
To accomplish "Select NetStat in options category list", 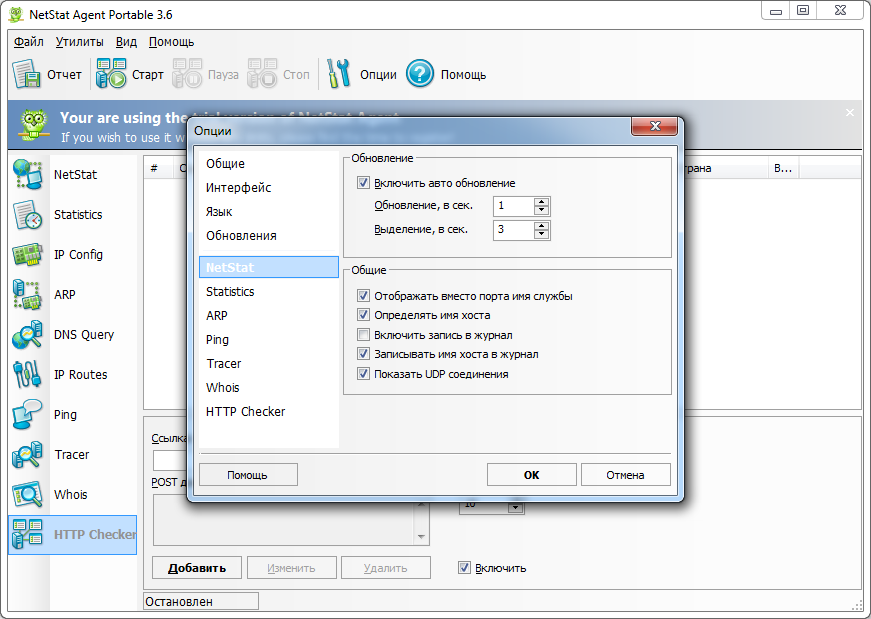I will [268, 267].
